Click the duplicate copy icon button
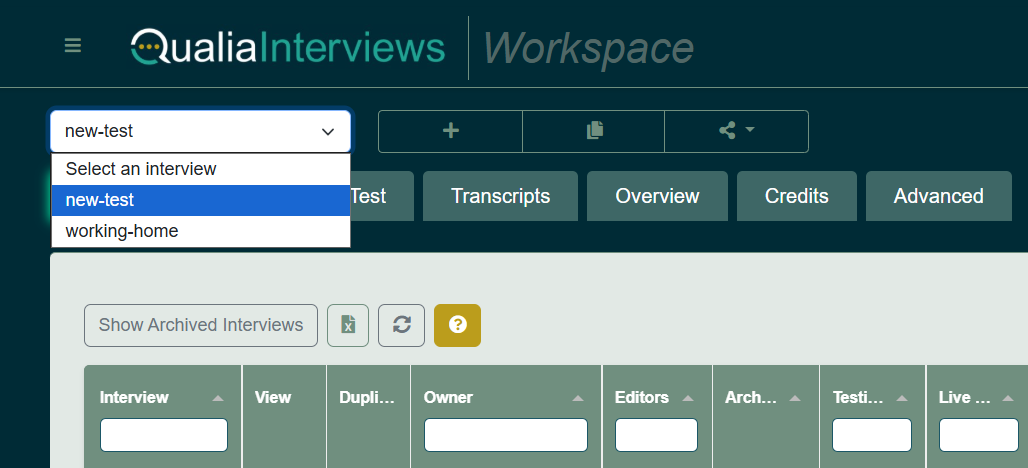Viewport: 1028px width, 468px height. point(594,131)
